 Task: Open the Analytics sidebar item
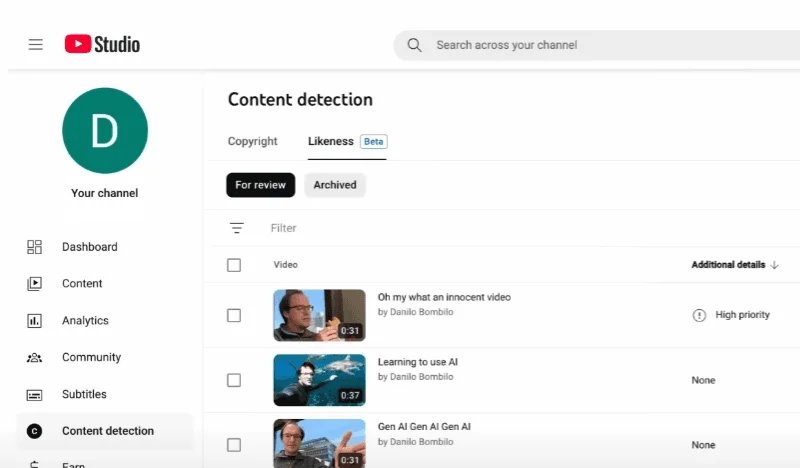[x=85, y=321]
